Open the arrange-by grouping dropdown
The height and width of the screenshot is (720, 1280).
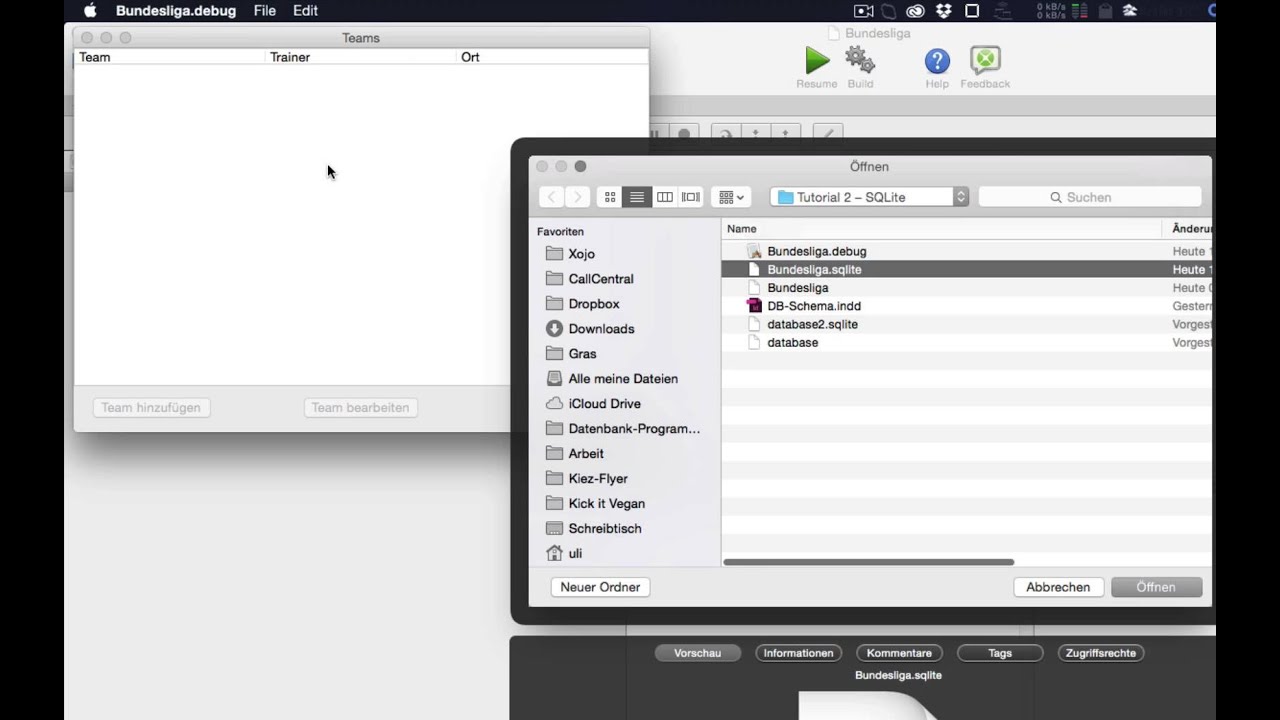click(731, 197)
